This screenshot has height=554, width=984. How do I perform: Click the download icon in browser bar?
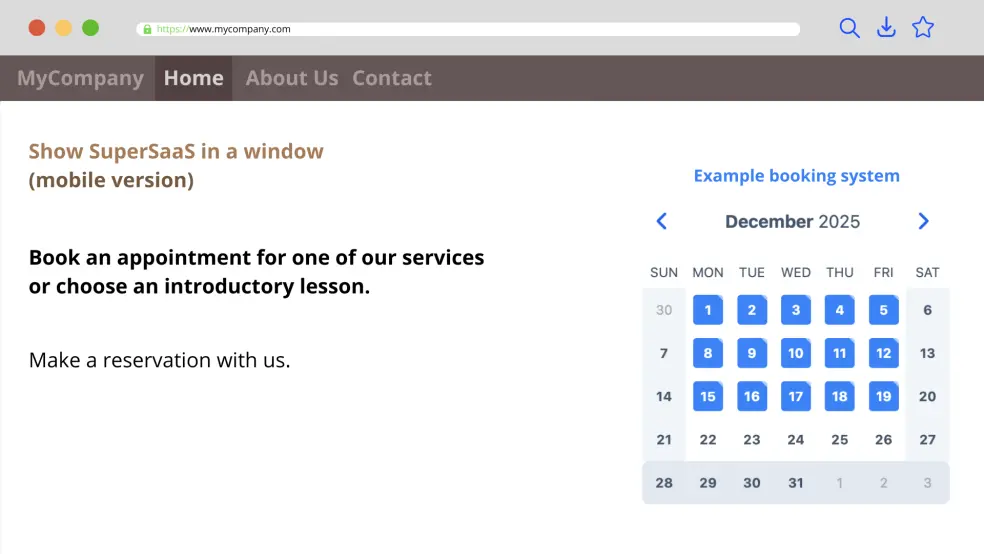click(x=886, y=28)
